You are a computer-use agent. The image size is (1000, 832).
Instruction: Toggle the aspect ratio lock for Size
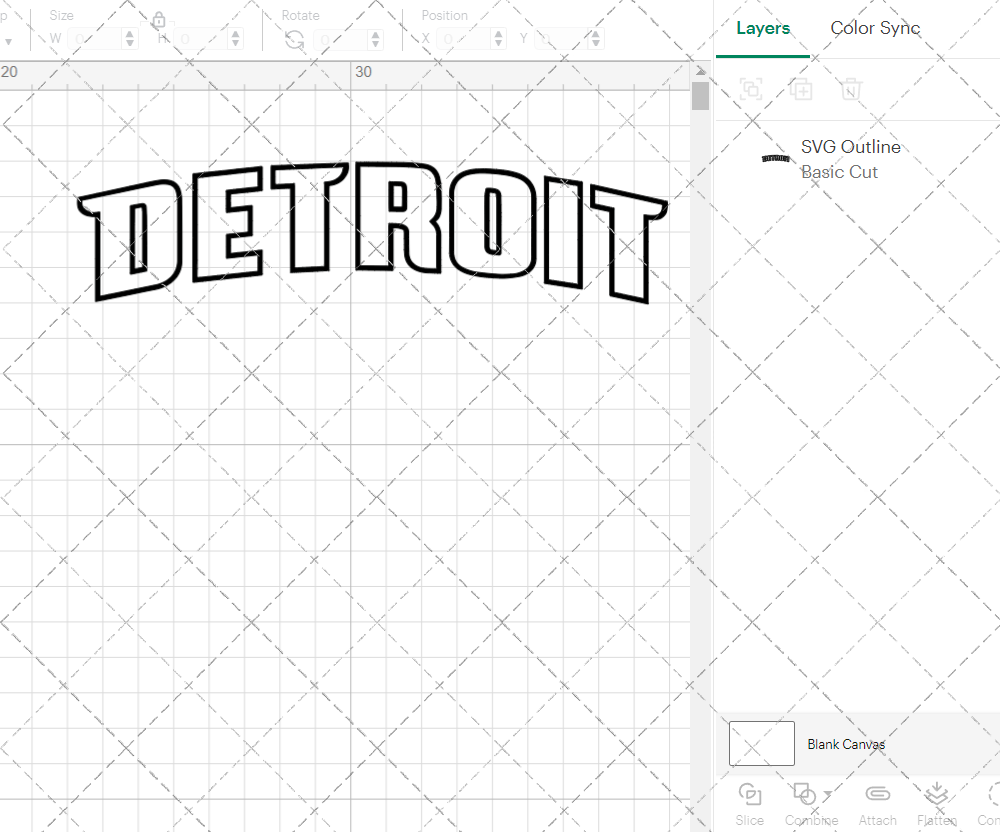click(159, 19)
